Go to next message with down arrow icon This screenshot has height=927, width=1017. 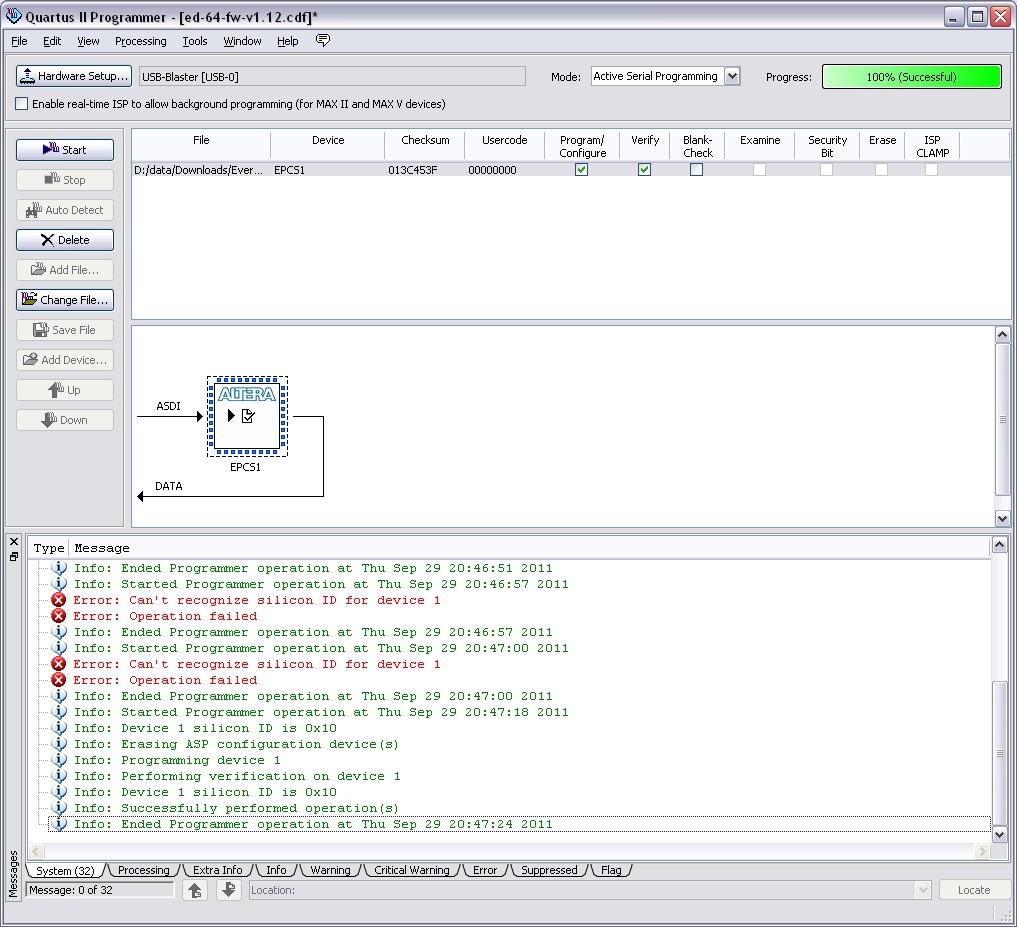[x=229, y=890]
